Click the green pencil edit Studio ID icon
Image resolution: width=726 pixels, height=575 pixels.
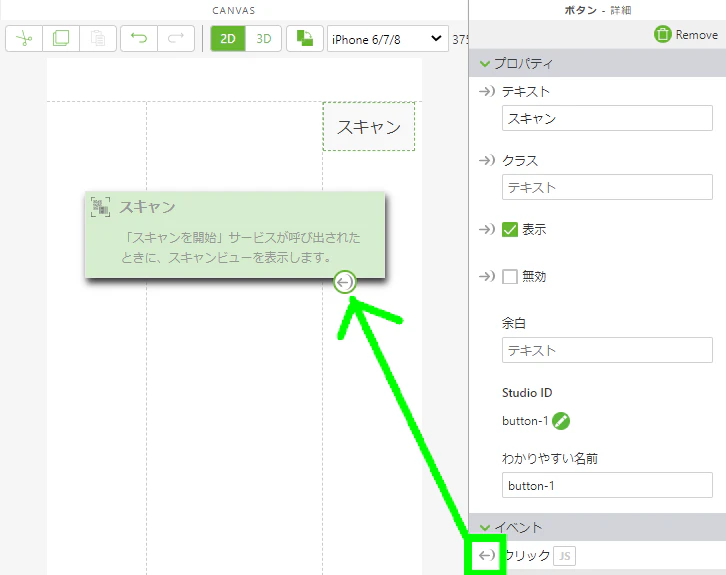[561, 421]
